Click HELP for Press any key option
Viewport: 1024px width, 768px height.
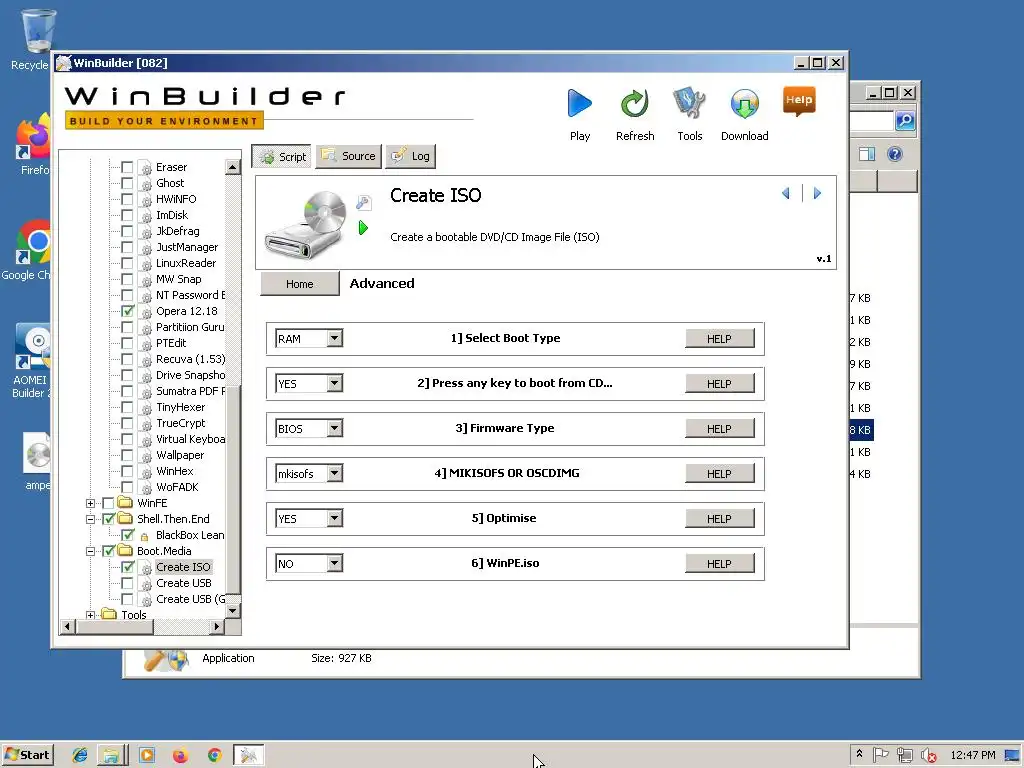coord(719,384)
